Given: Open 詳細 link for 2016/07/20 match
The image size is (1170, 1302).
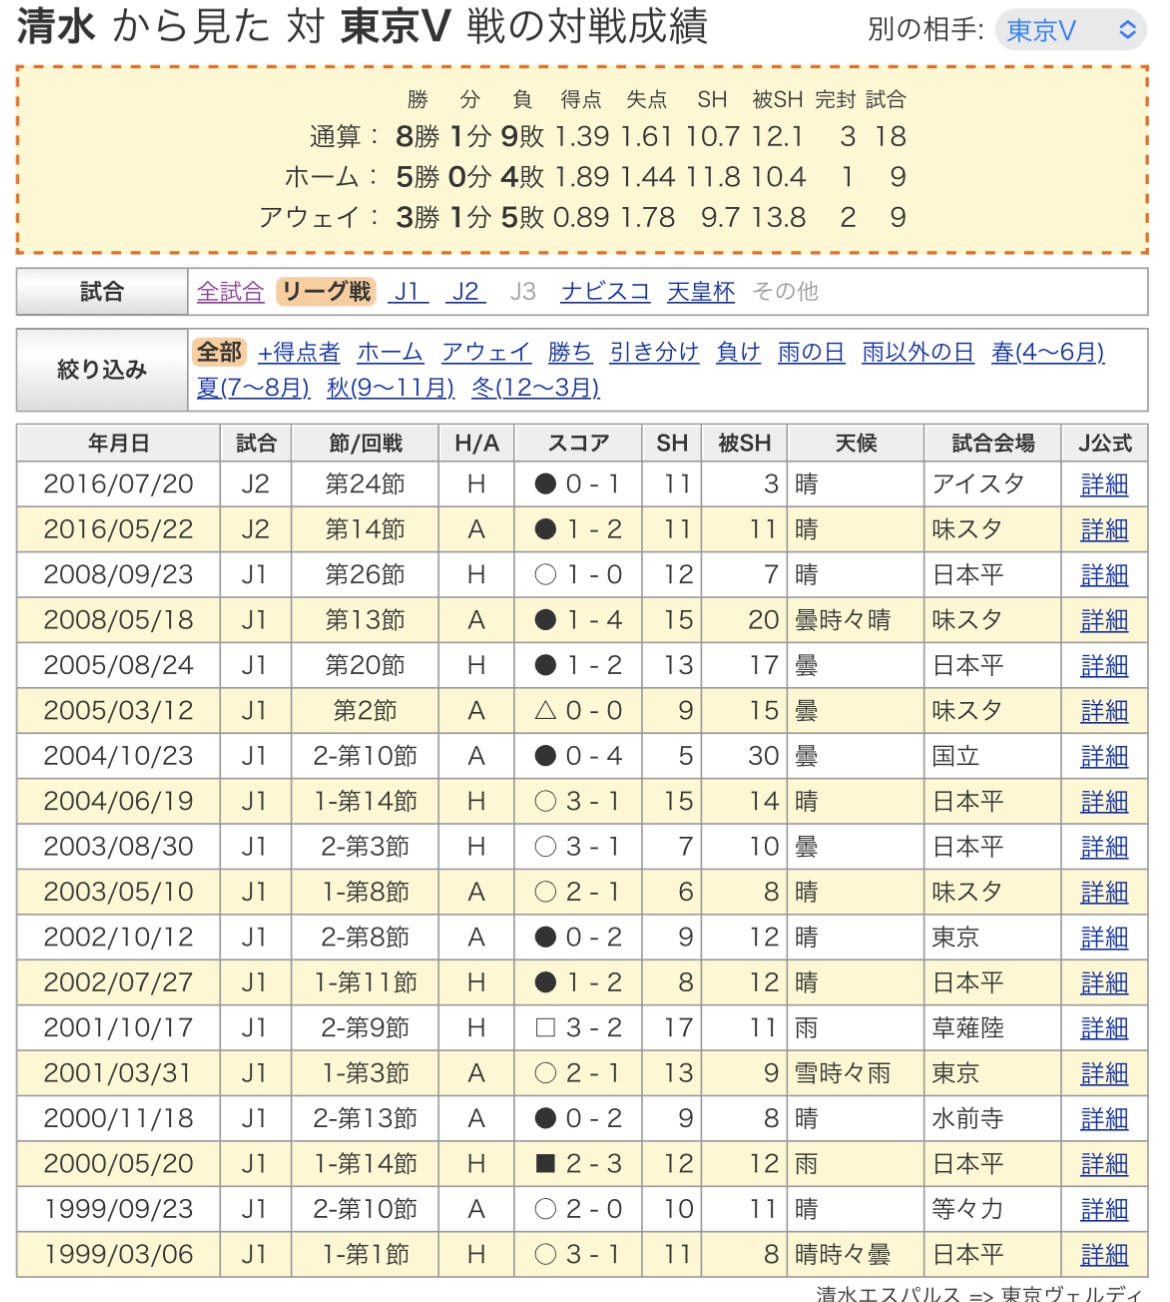Looking at the screenshot, I should point(1104,484).
